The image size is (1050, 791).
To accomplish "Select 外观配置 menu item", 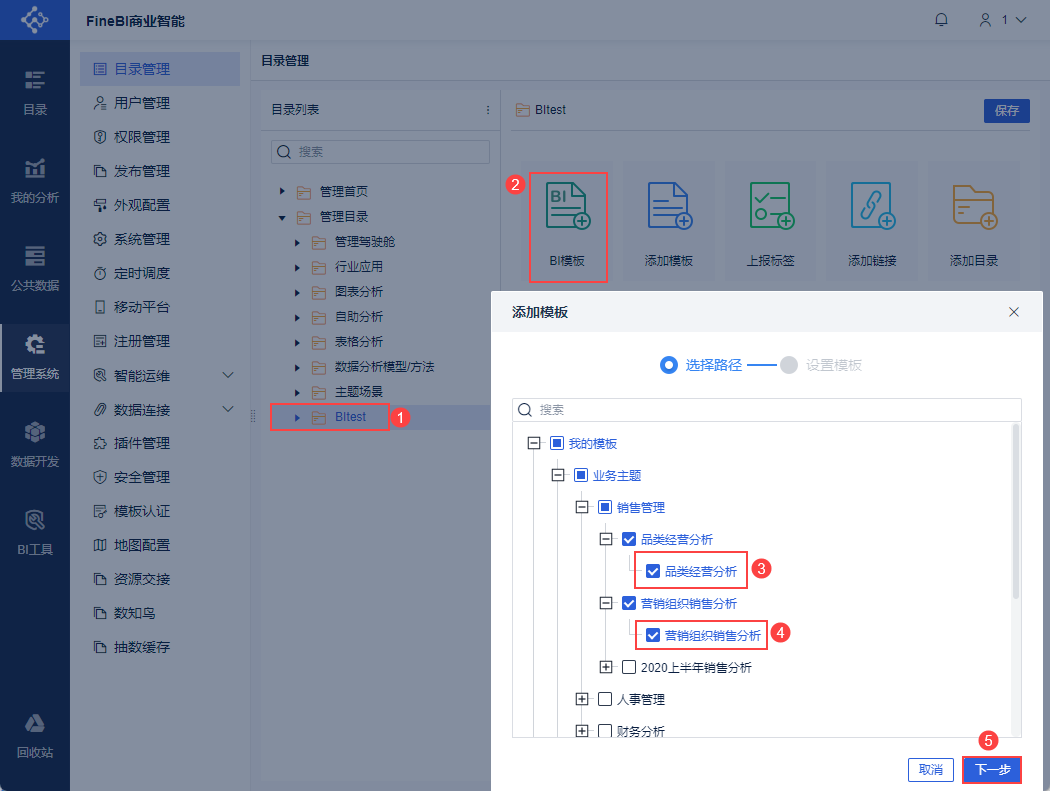I will (x=160, y=205).
